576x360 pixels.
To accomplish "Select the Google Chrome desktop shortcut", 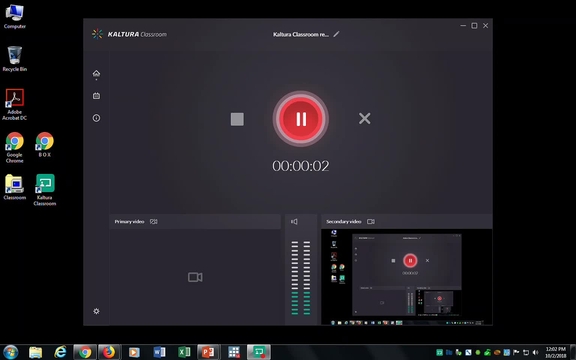I will click(x=15, y=147).
